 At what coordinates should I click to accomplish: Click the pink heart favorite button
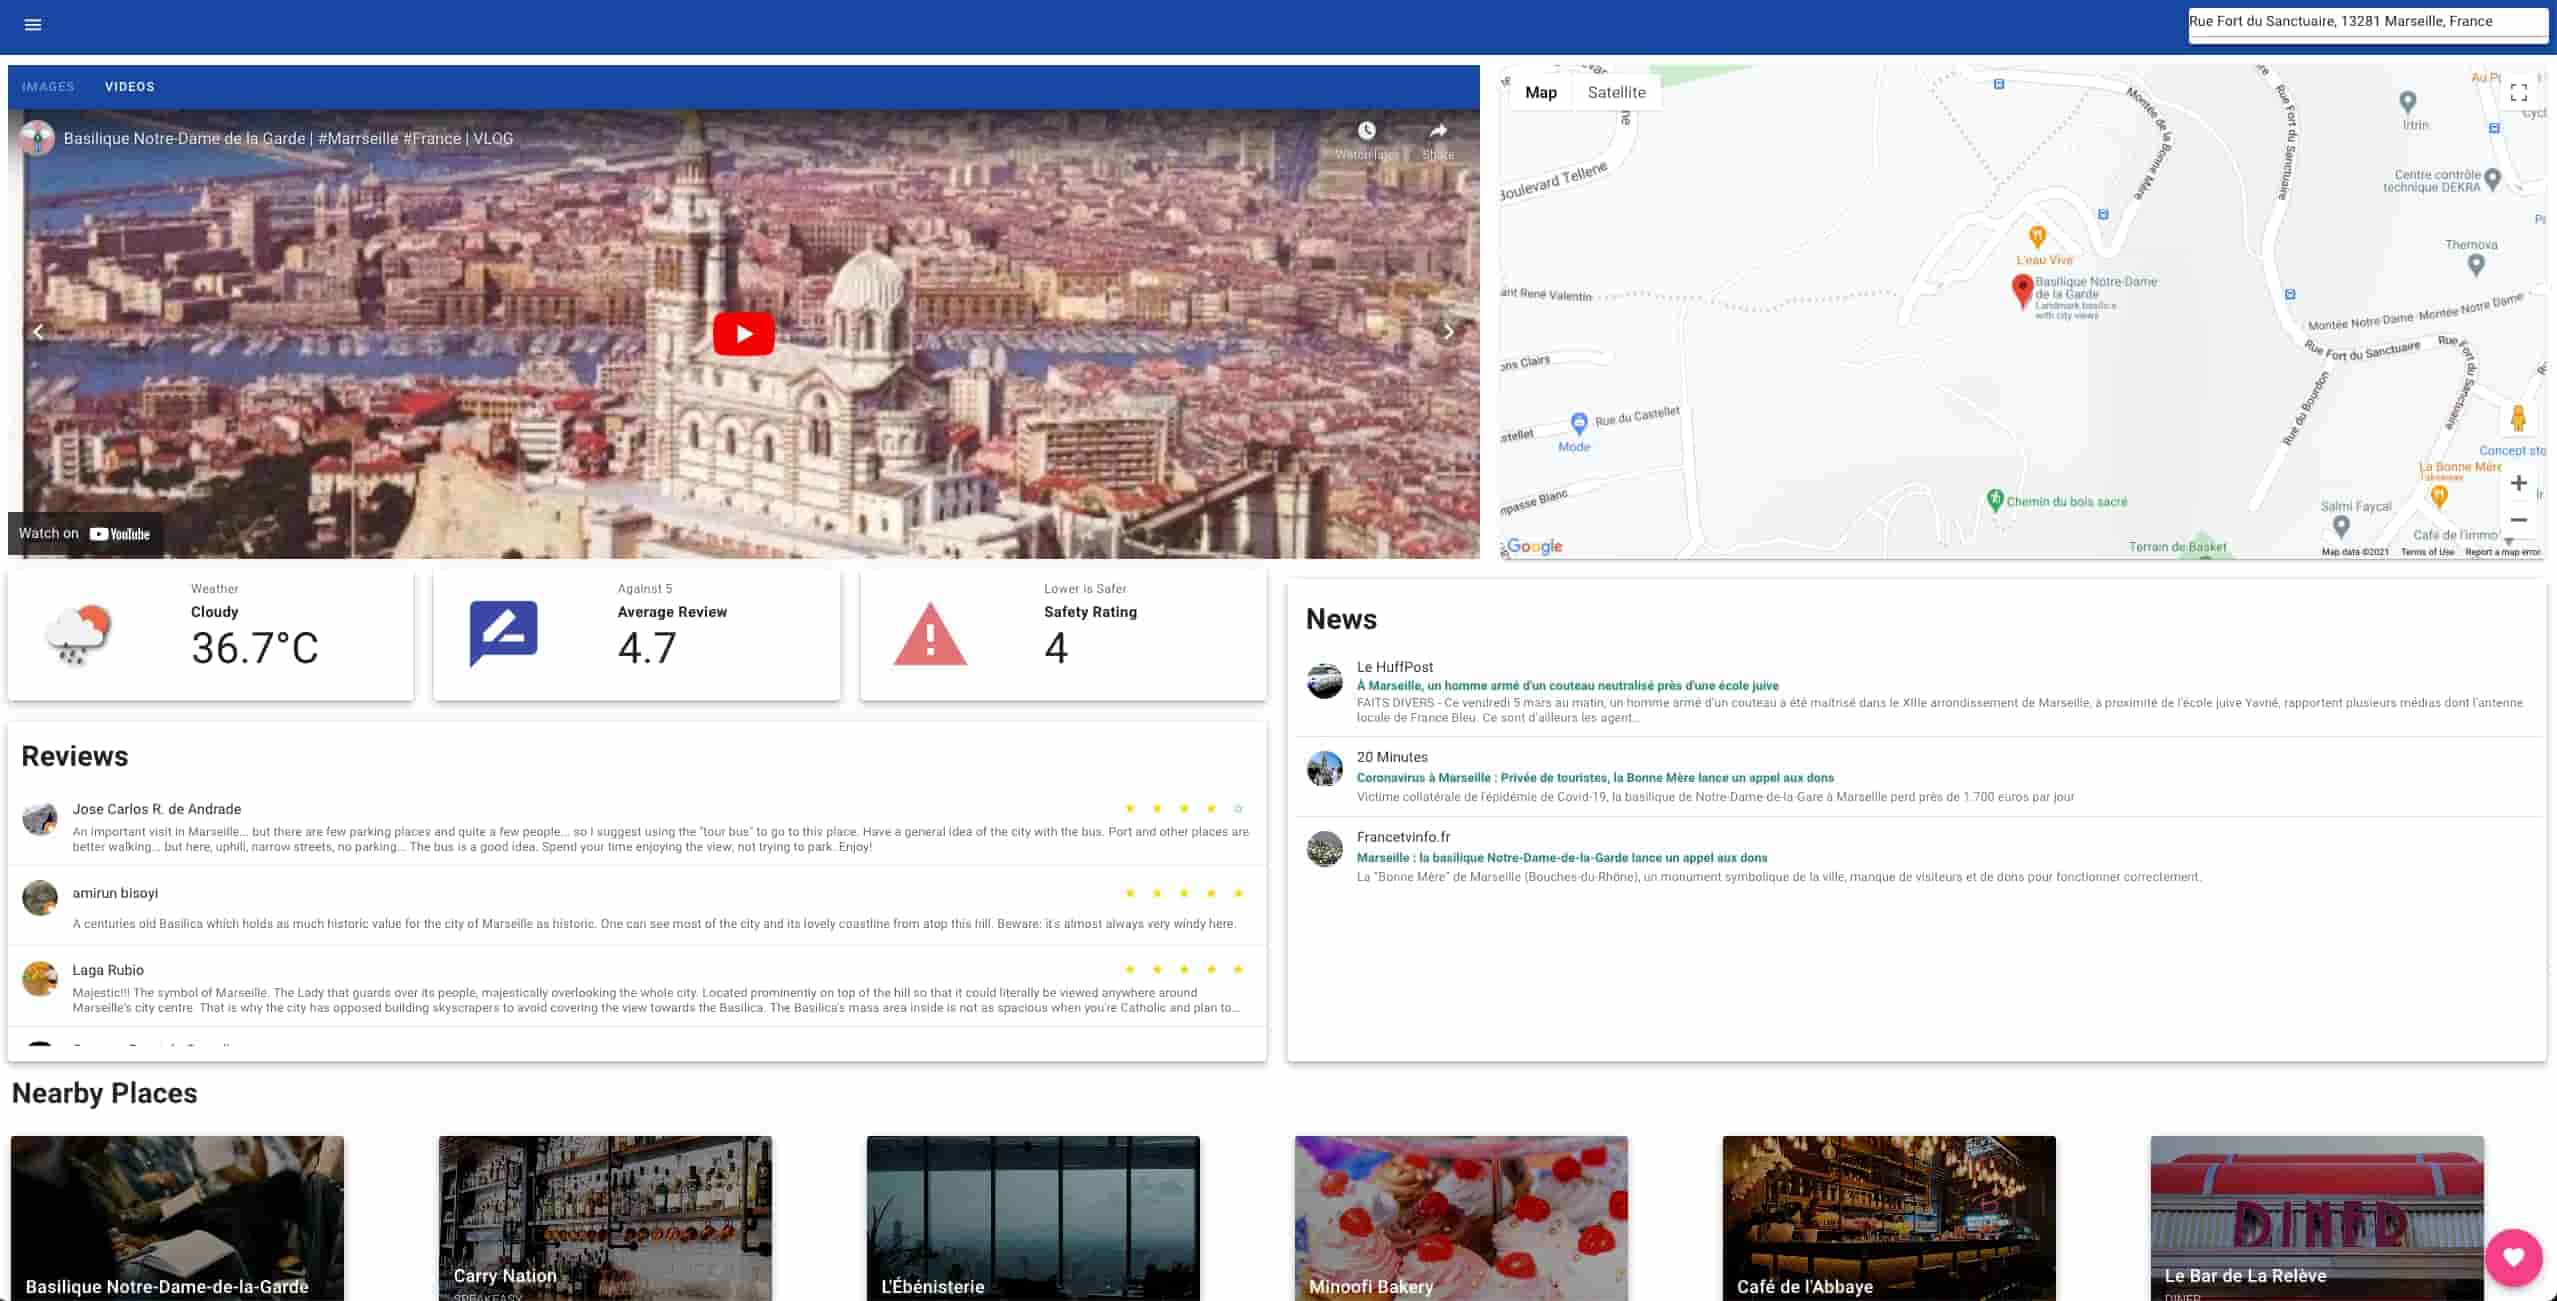[x=2513, y=1258]
